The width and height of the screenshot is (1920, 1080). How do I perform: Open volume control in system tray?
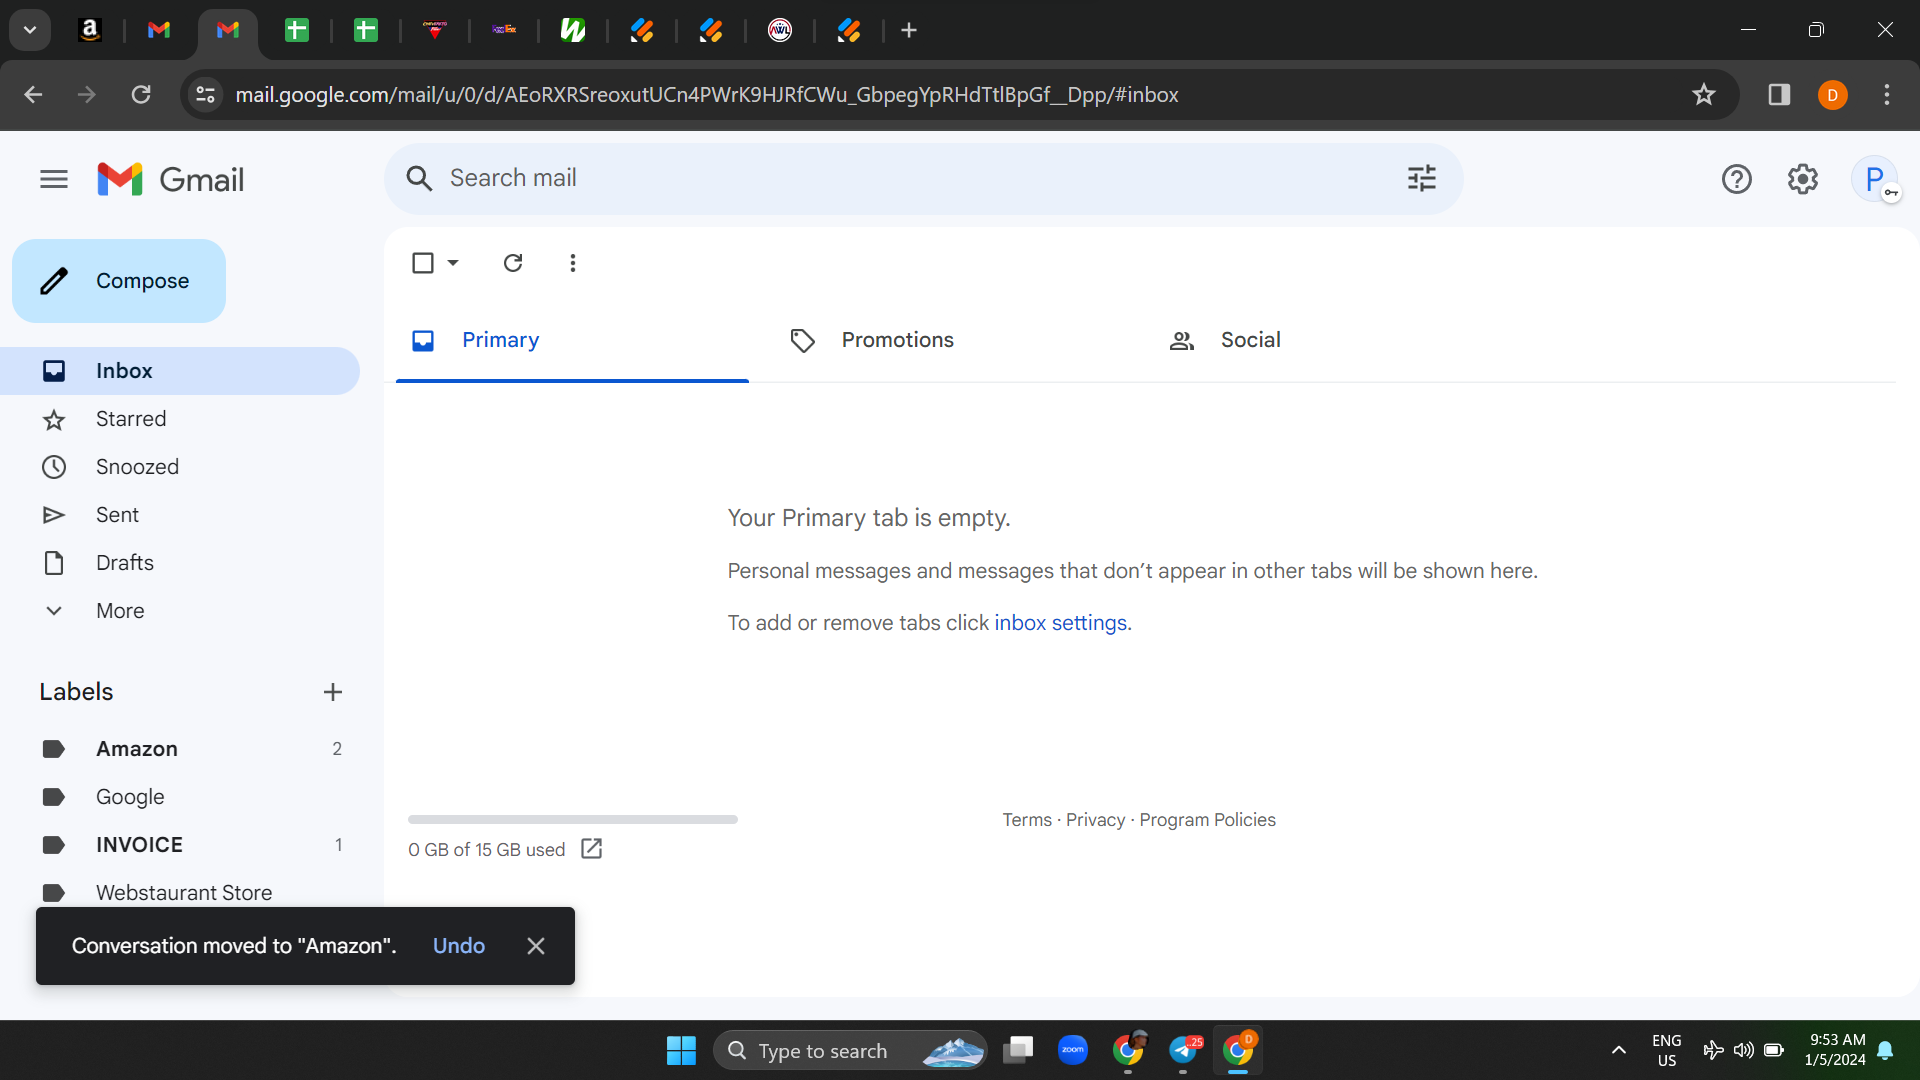[x=1744, y=1050]
